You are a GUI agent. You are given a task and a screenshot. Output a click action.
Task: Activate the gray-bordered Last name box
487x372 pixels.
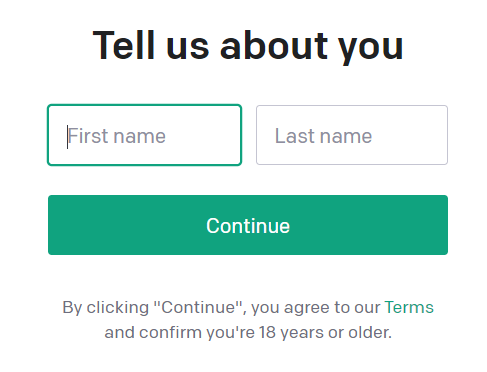click(352, 135)
